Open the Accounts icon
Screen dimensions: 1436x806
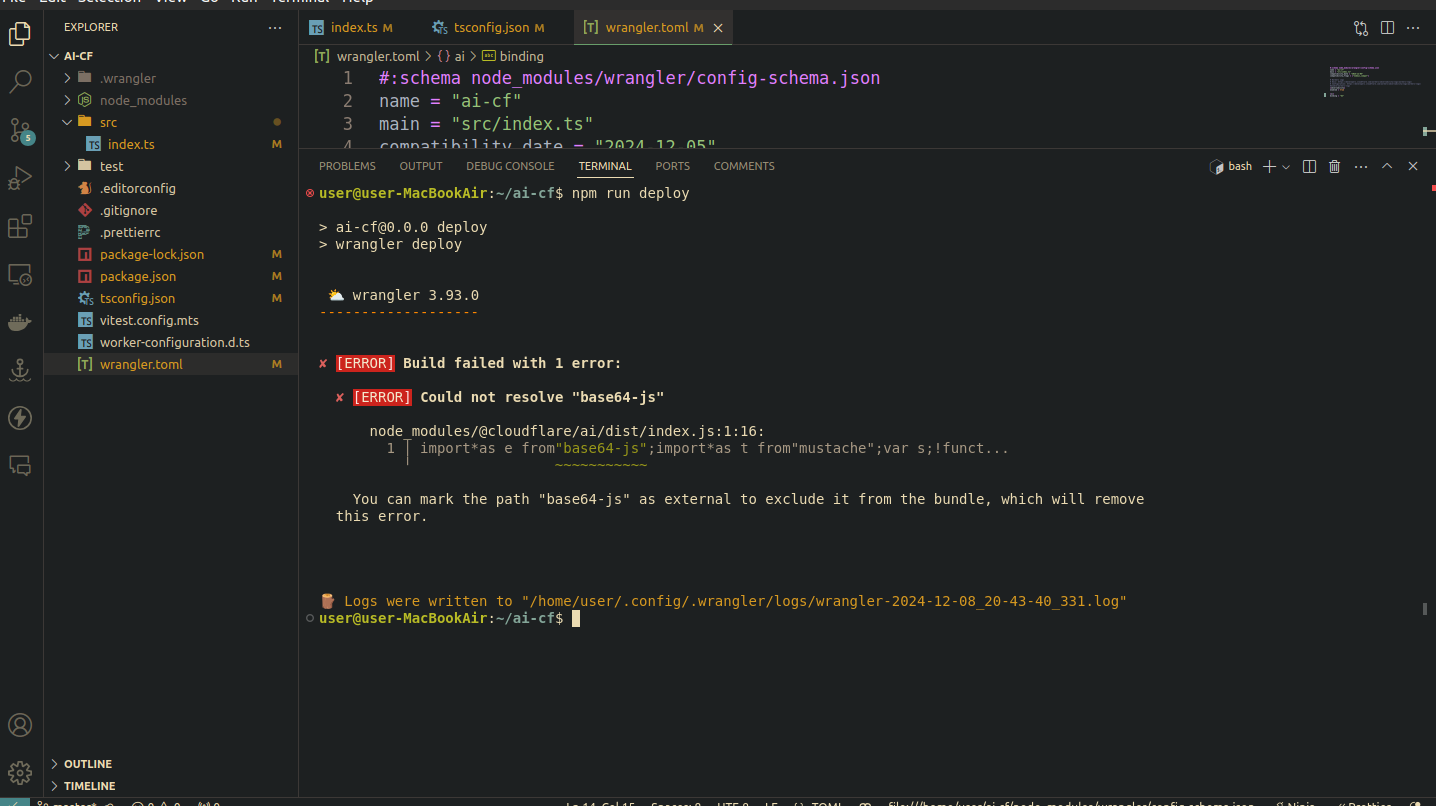[x=20, y=725]
